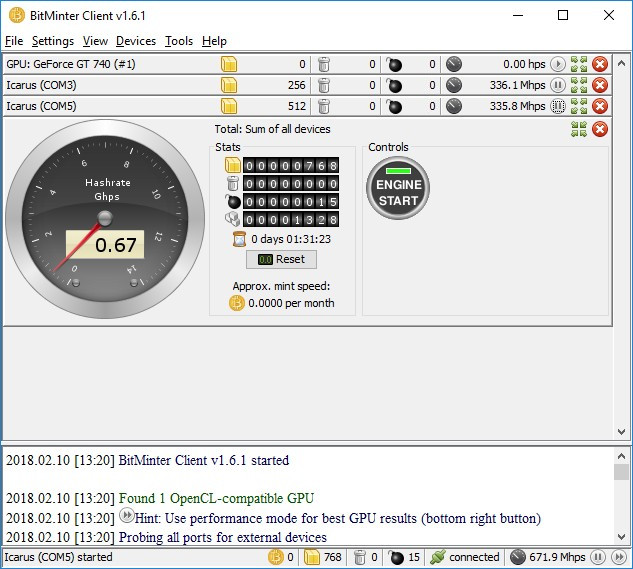
Task: Click the 'Found 1 OpenCL-compatible GPU' log line
Action: click(x=216, y=498)
